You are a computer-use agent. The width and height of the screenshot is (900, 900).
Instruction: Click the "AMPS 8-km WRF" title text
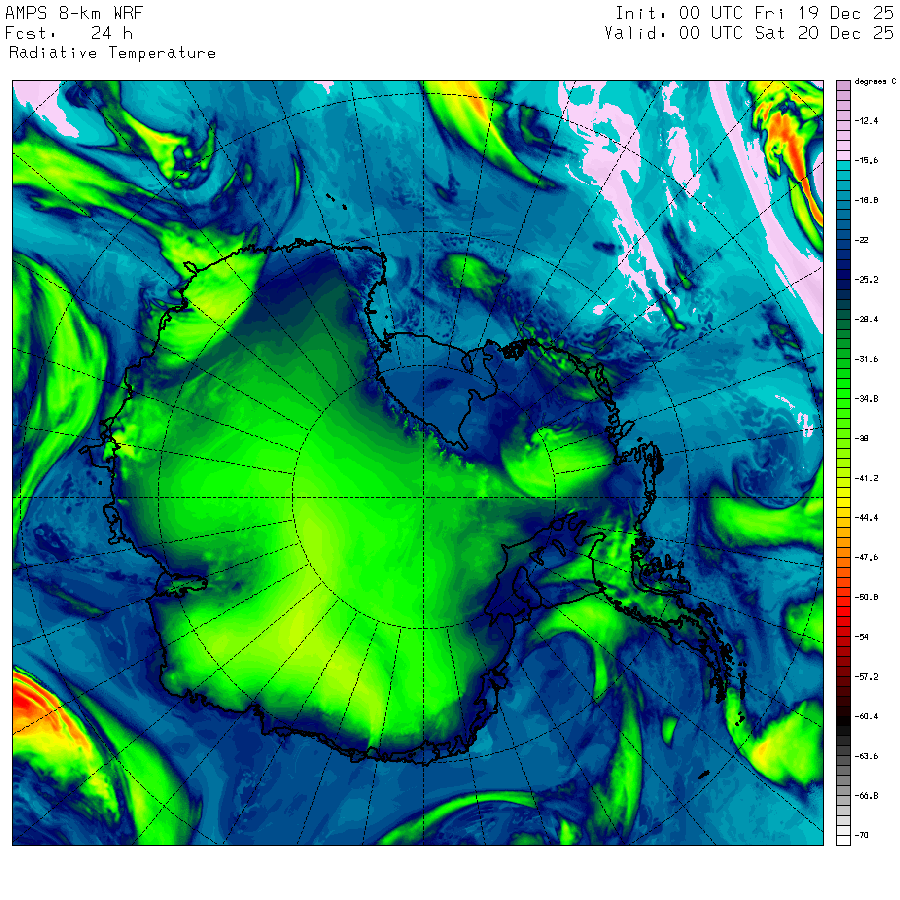74,13
